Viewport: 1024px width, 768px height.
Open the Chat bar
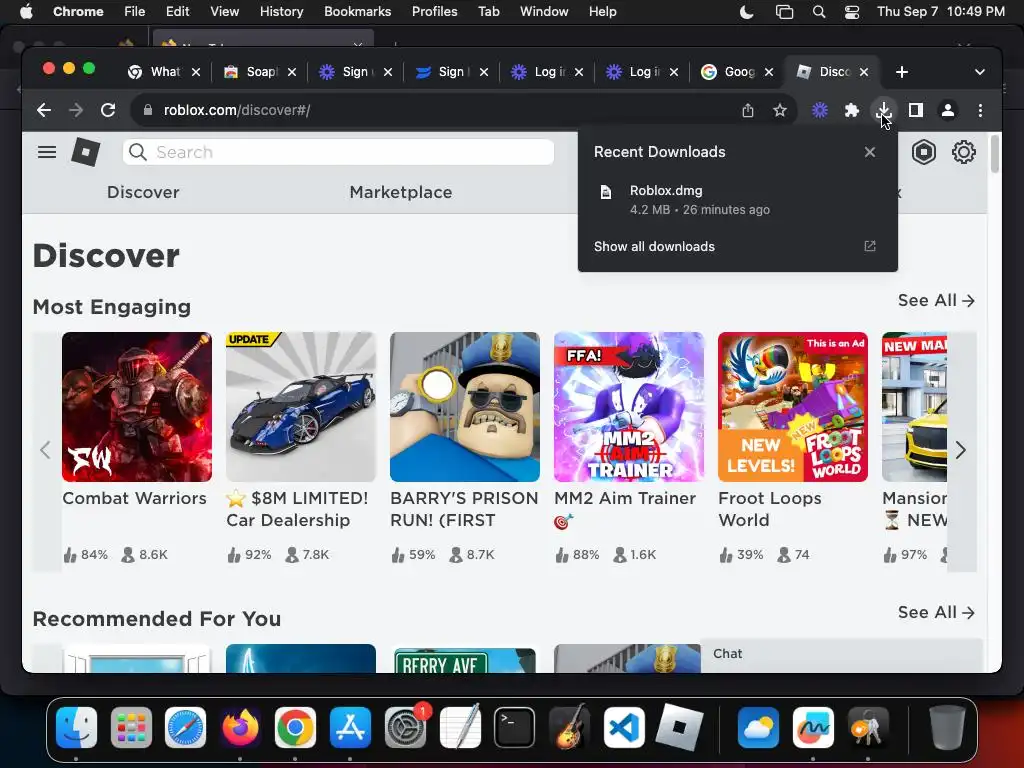point(841,654)
